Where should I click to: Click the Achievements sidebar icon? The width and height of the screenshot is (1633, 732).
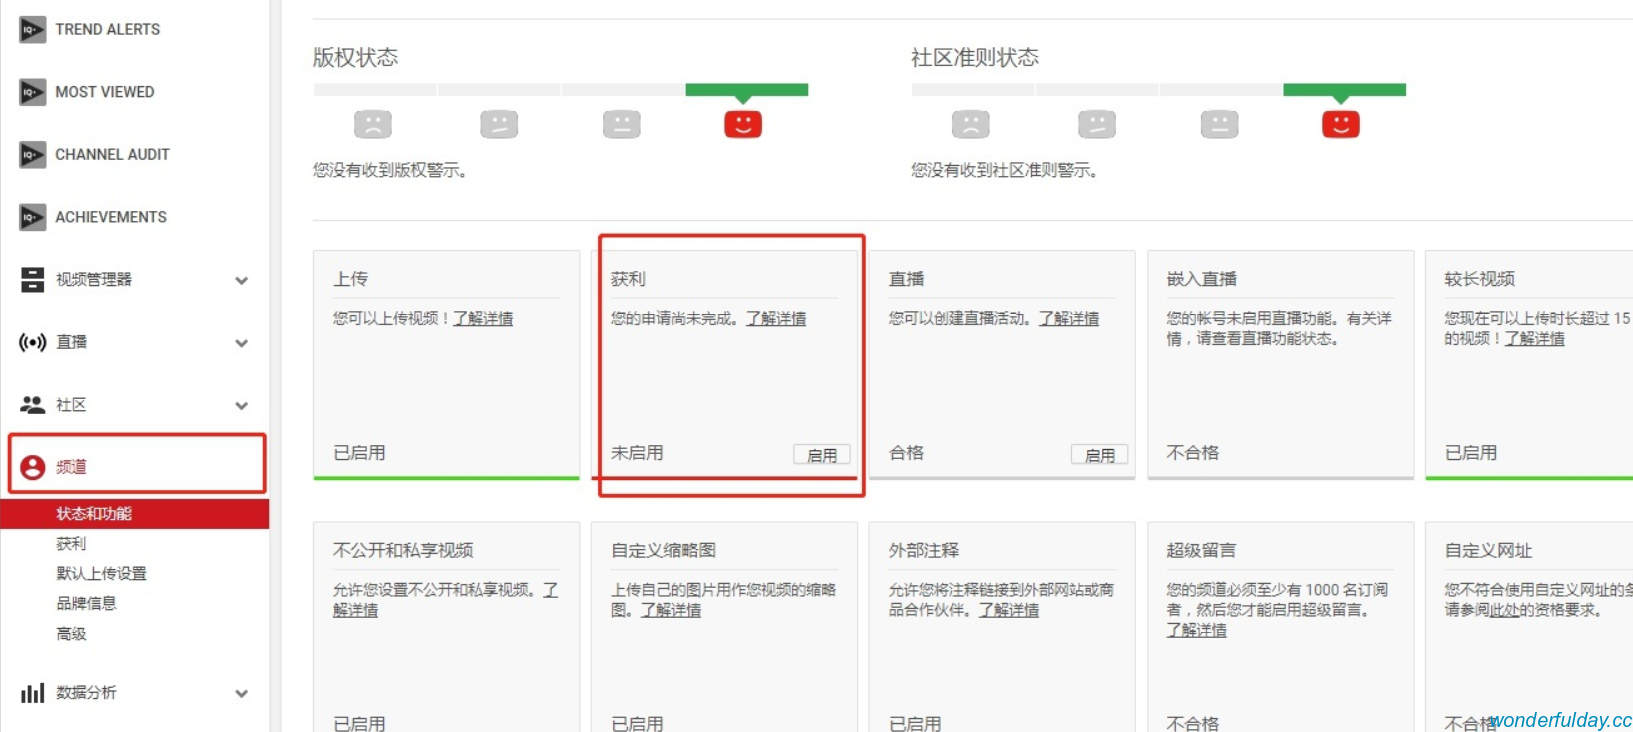click(32, 217)
